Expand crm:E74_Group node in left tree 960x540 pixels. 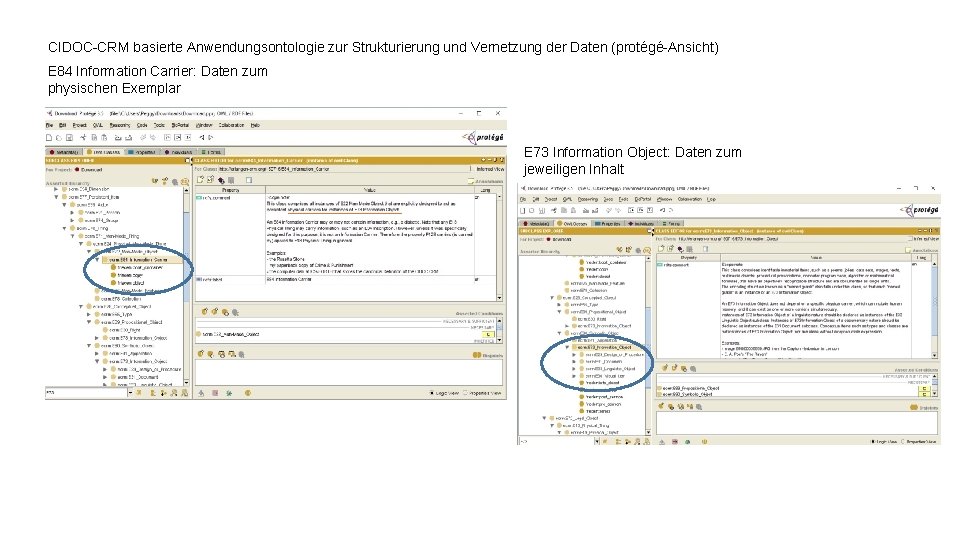72,220
